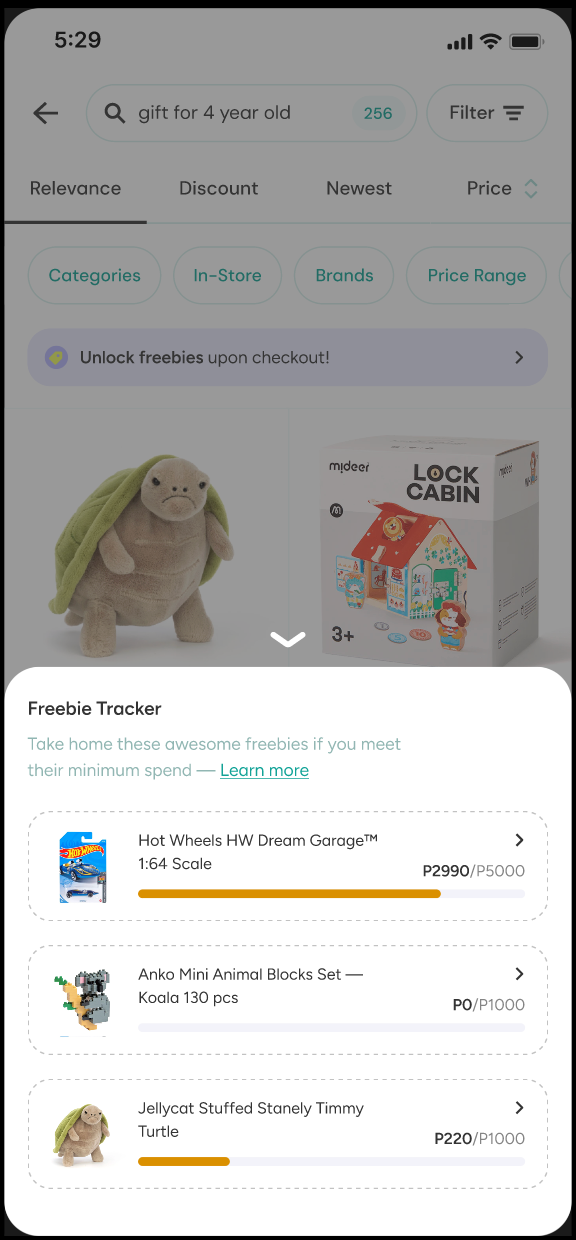Image resolution: width=576 pixels, height=1240 pixels.
Task: Open Anko Koala Blocks details chevron
Action: [519, 974]
